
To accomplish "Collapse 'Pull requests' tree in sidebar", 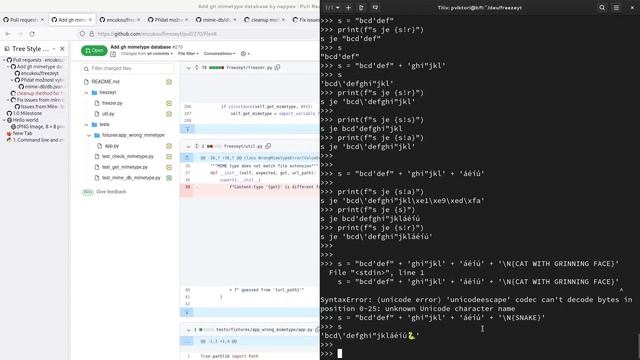I will (4, 60).
